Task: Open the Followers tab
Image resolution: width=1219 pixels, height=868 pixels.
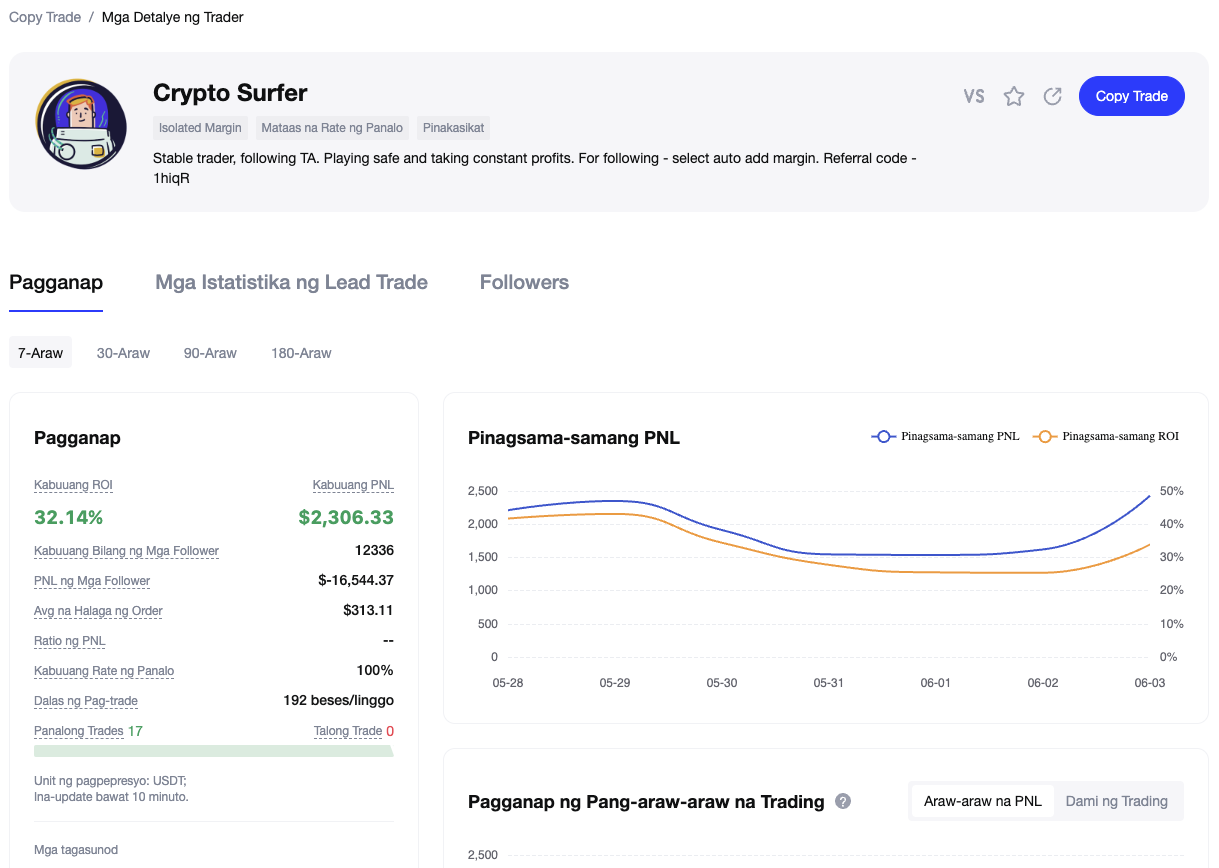Action: click(x=524, y=282)
